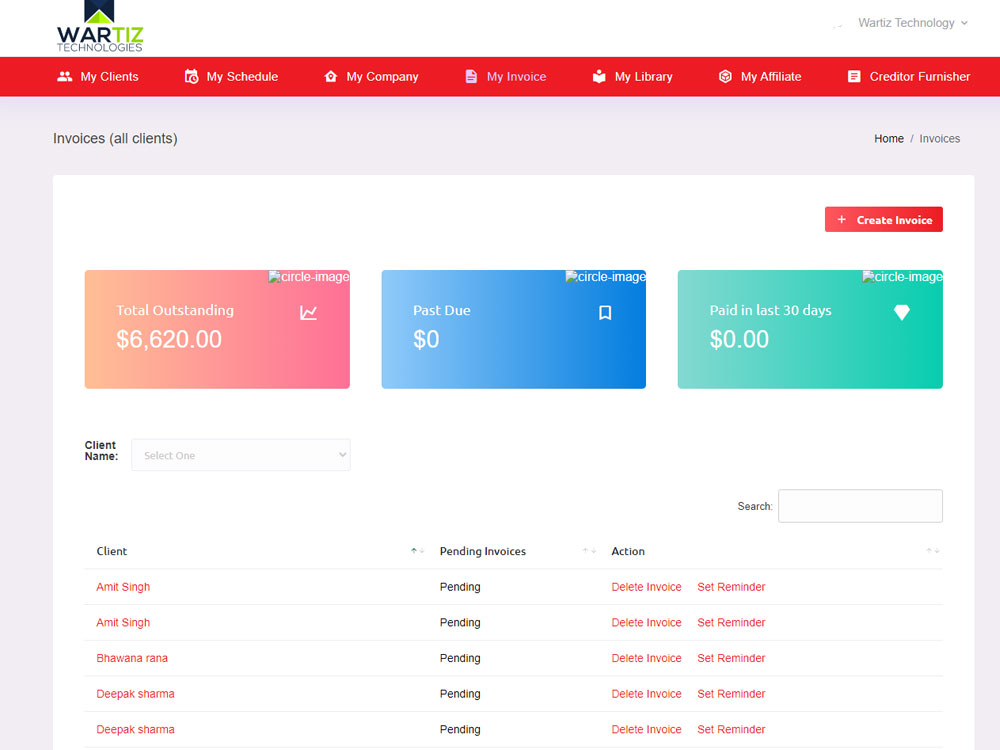Click the My Schedule calendar icon
The height and width of the screenshot is (750, 1000).
pyautogui.click(x=191, y=77)
